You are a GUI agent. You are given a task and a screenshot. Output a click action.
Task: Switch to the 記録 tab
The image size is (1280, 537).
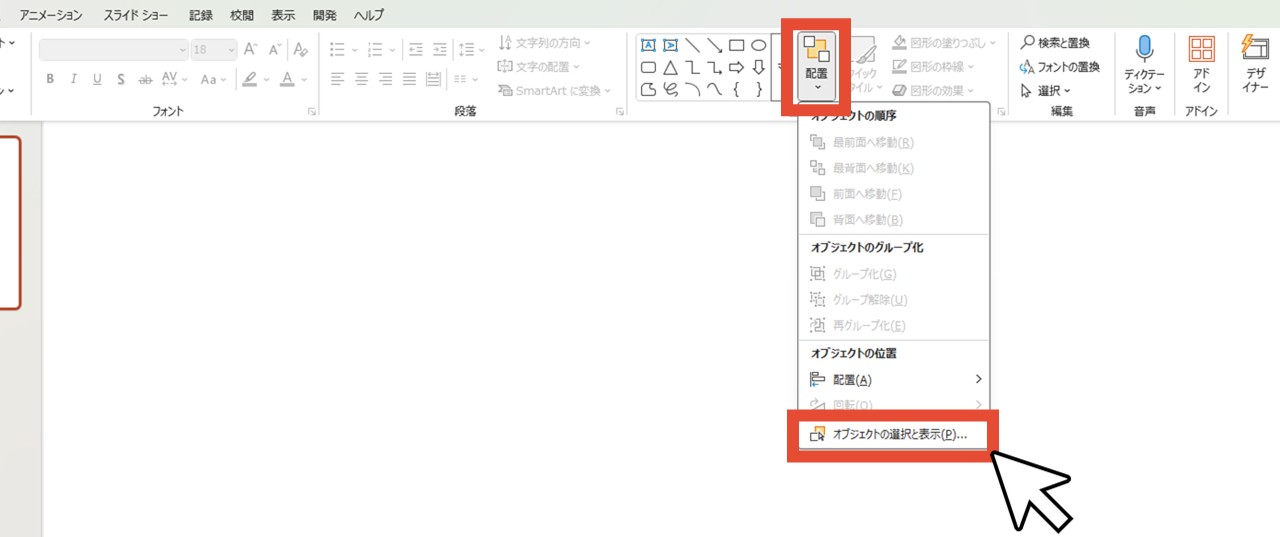[x=200, y=15]
